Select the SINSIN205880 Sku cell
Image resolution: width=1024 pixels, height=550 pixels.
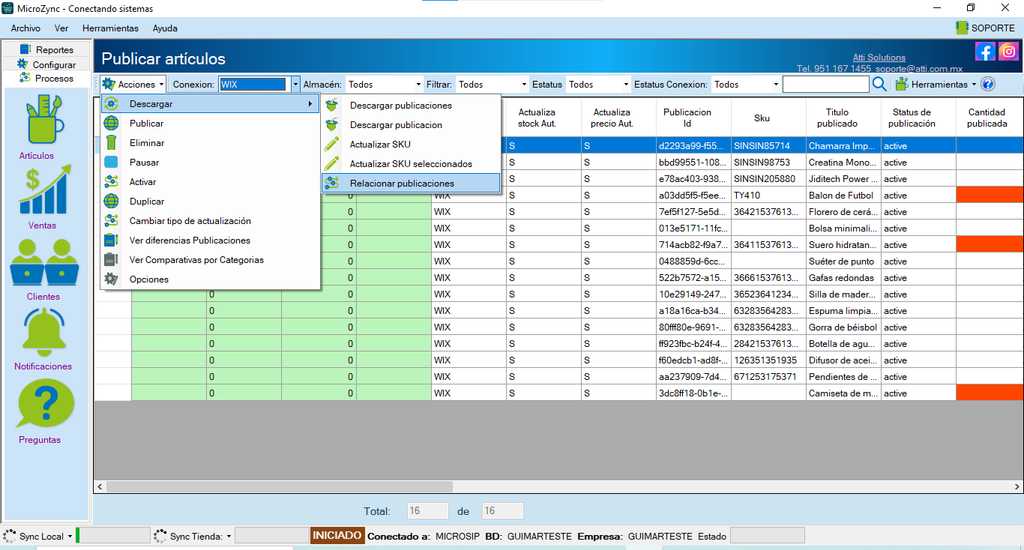point(769,178)
